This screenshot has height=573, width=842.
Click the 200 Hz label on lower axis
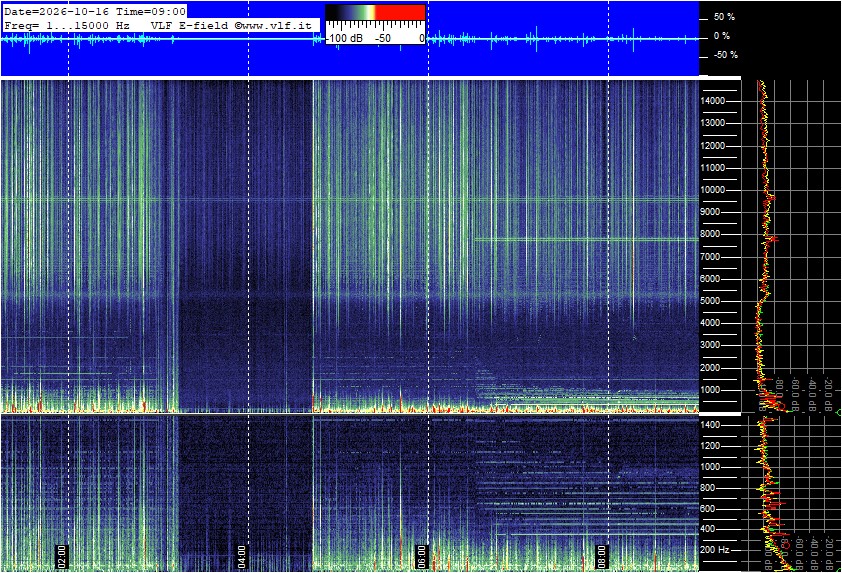point(715,550)
